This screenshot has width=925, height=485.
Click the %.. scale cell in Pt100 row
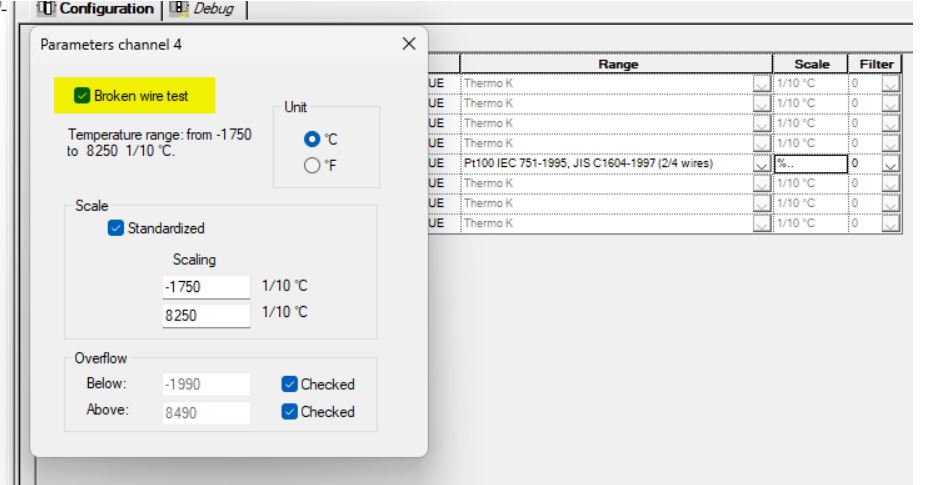(x=811, y=163)
